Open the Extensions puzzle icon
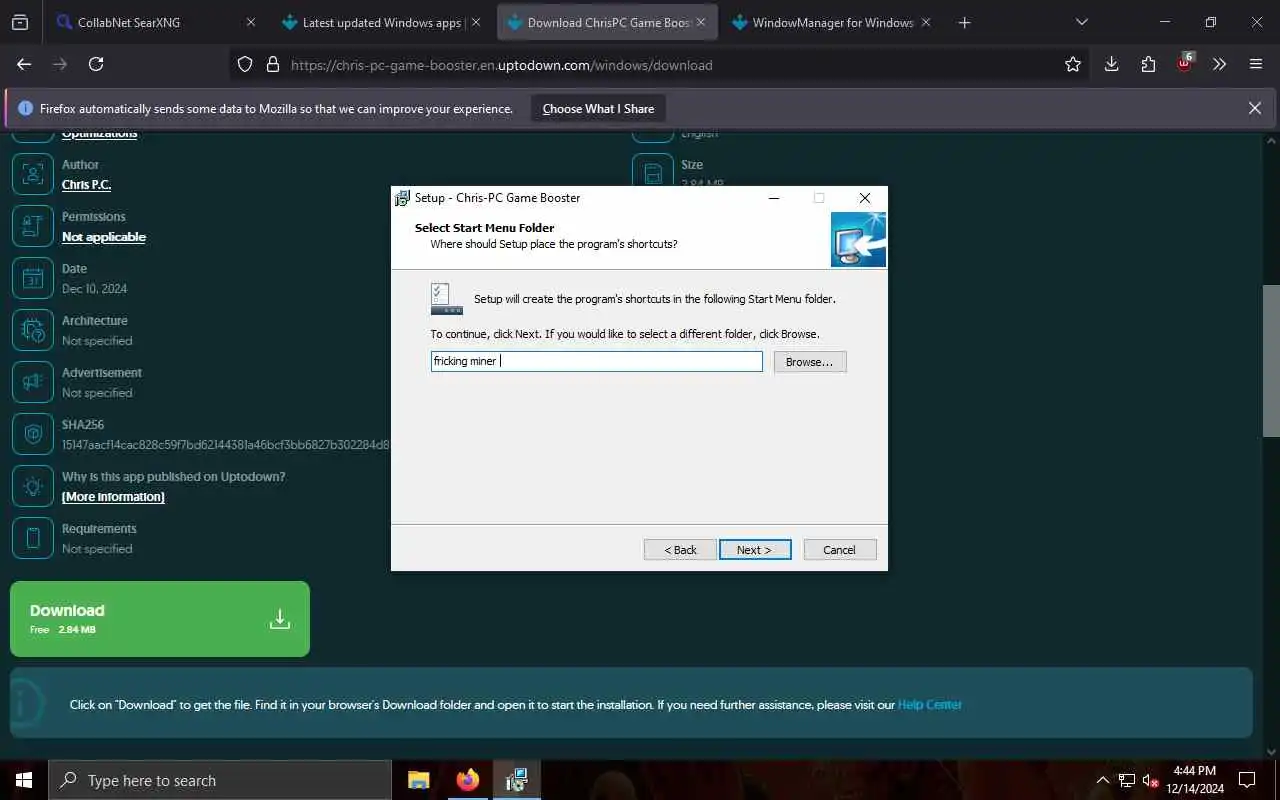1280x800 pixels. (x=1148, y=64)
